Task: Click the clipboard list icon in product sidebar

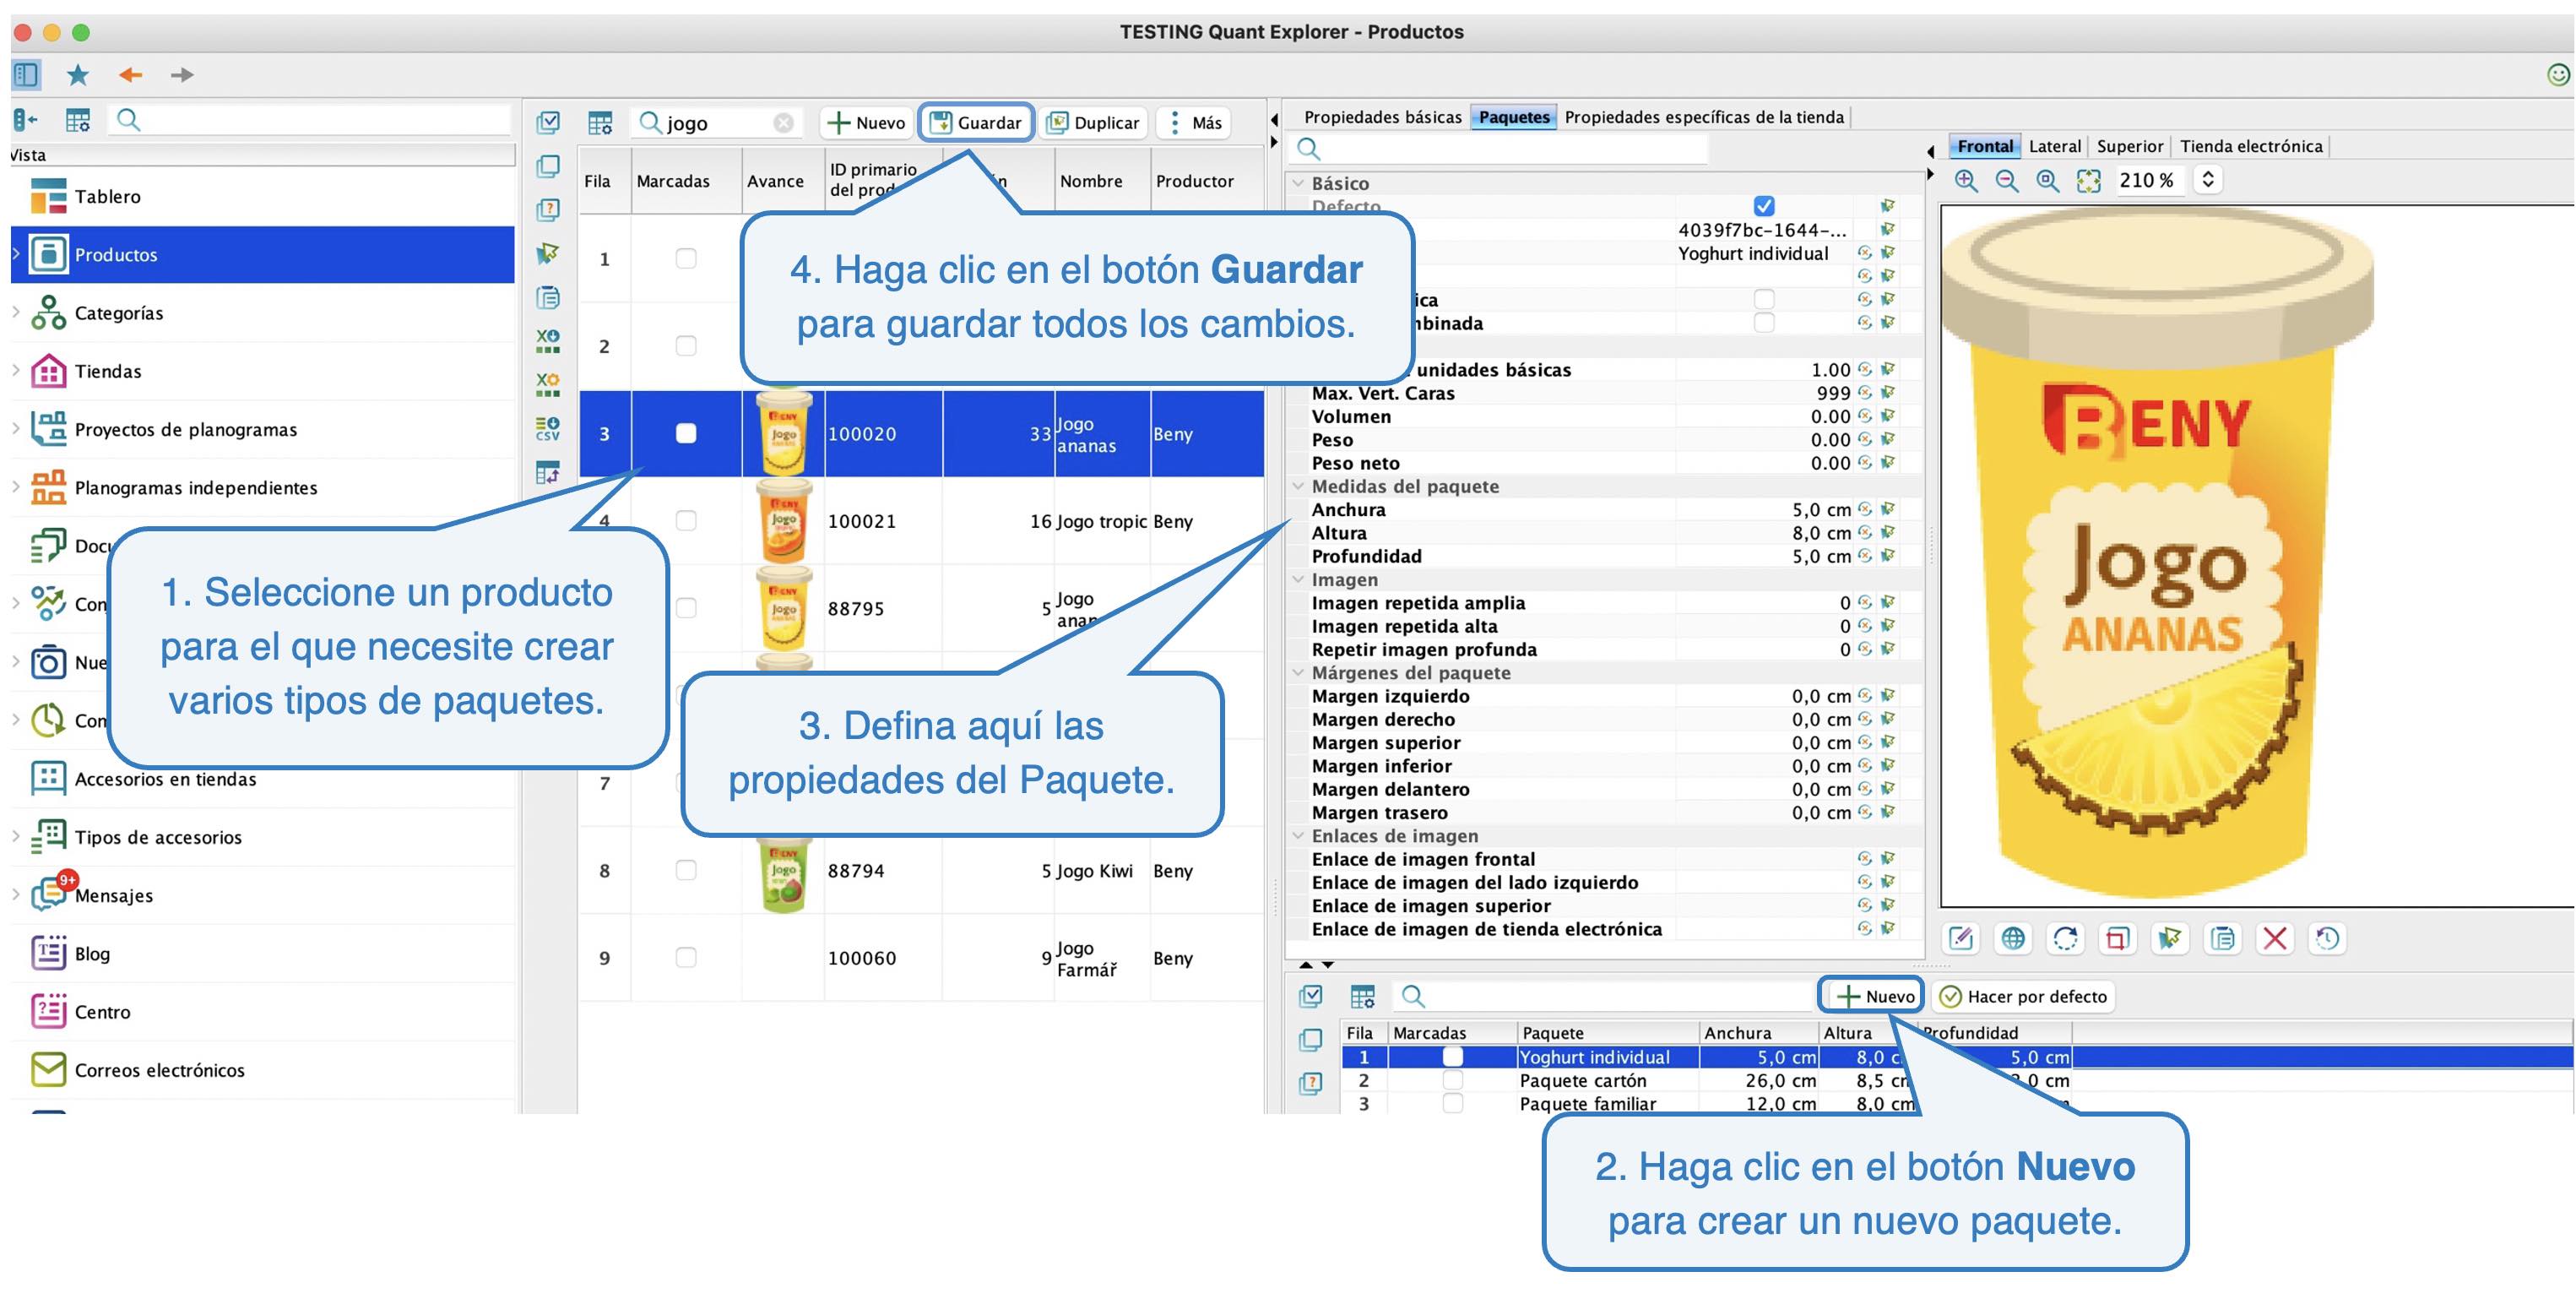Action: point(548,297)
